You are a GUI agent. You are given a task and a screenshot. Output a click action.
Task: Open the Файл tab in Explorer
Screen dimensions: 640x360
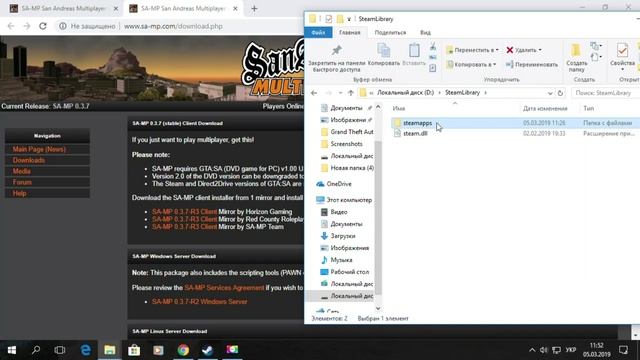[x=318, y=32]
